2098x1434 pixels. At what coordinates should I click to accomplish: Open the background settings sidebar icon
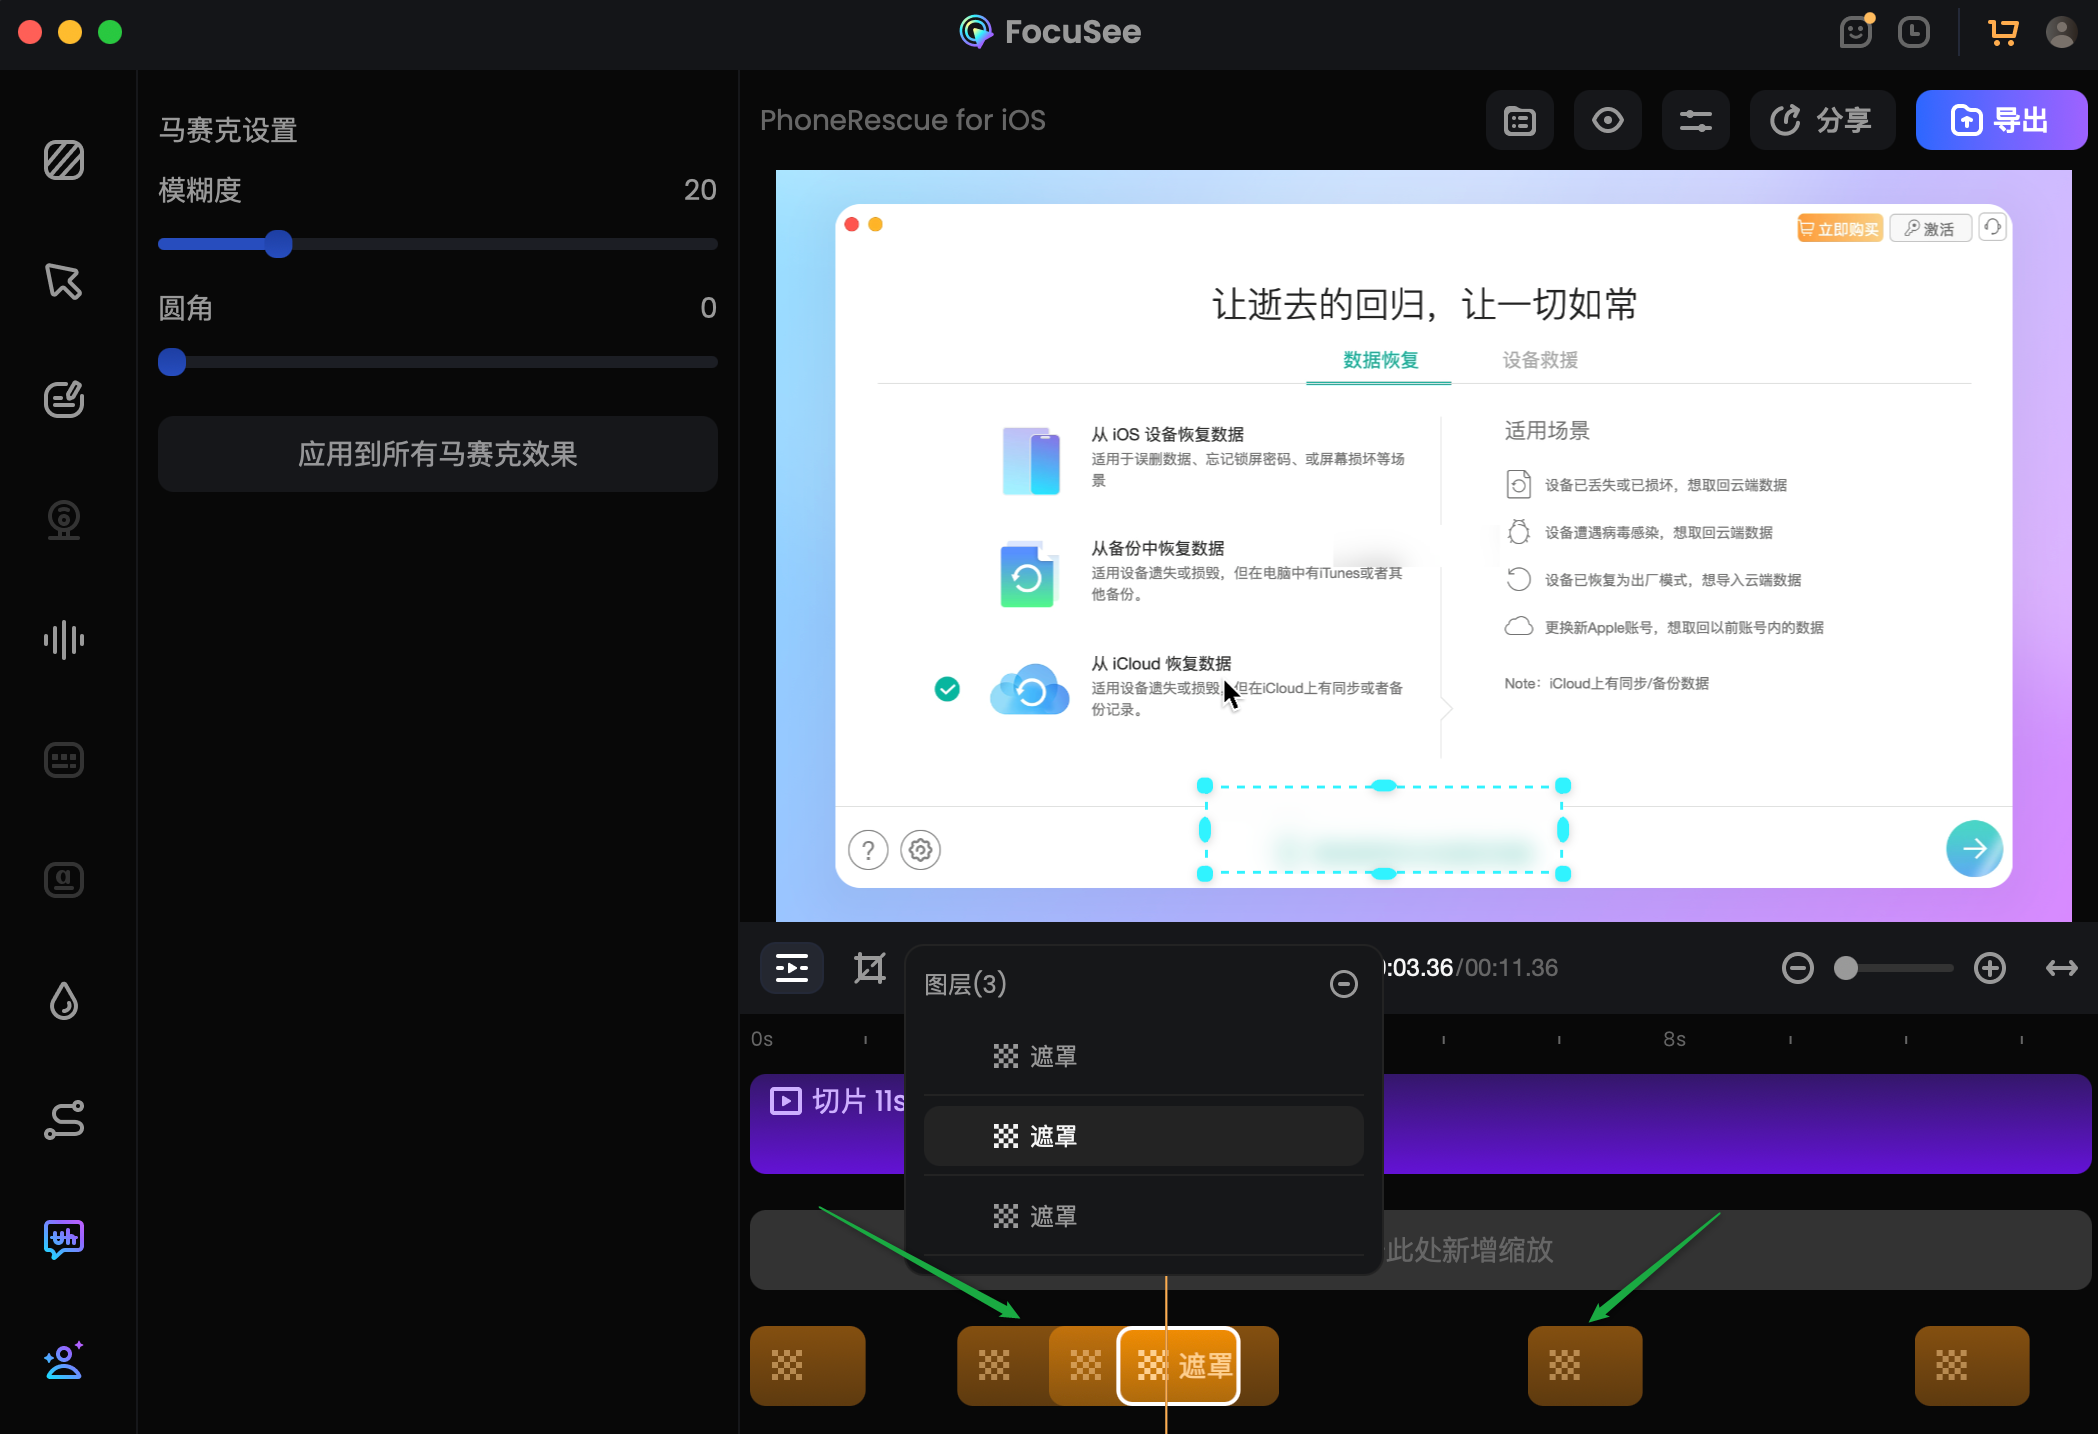pos(64,160)
